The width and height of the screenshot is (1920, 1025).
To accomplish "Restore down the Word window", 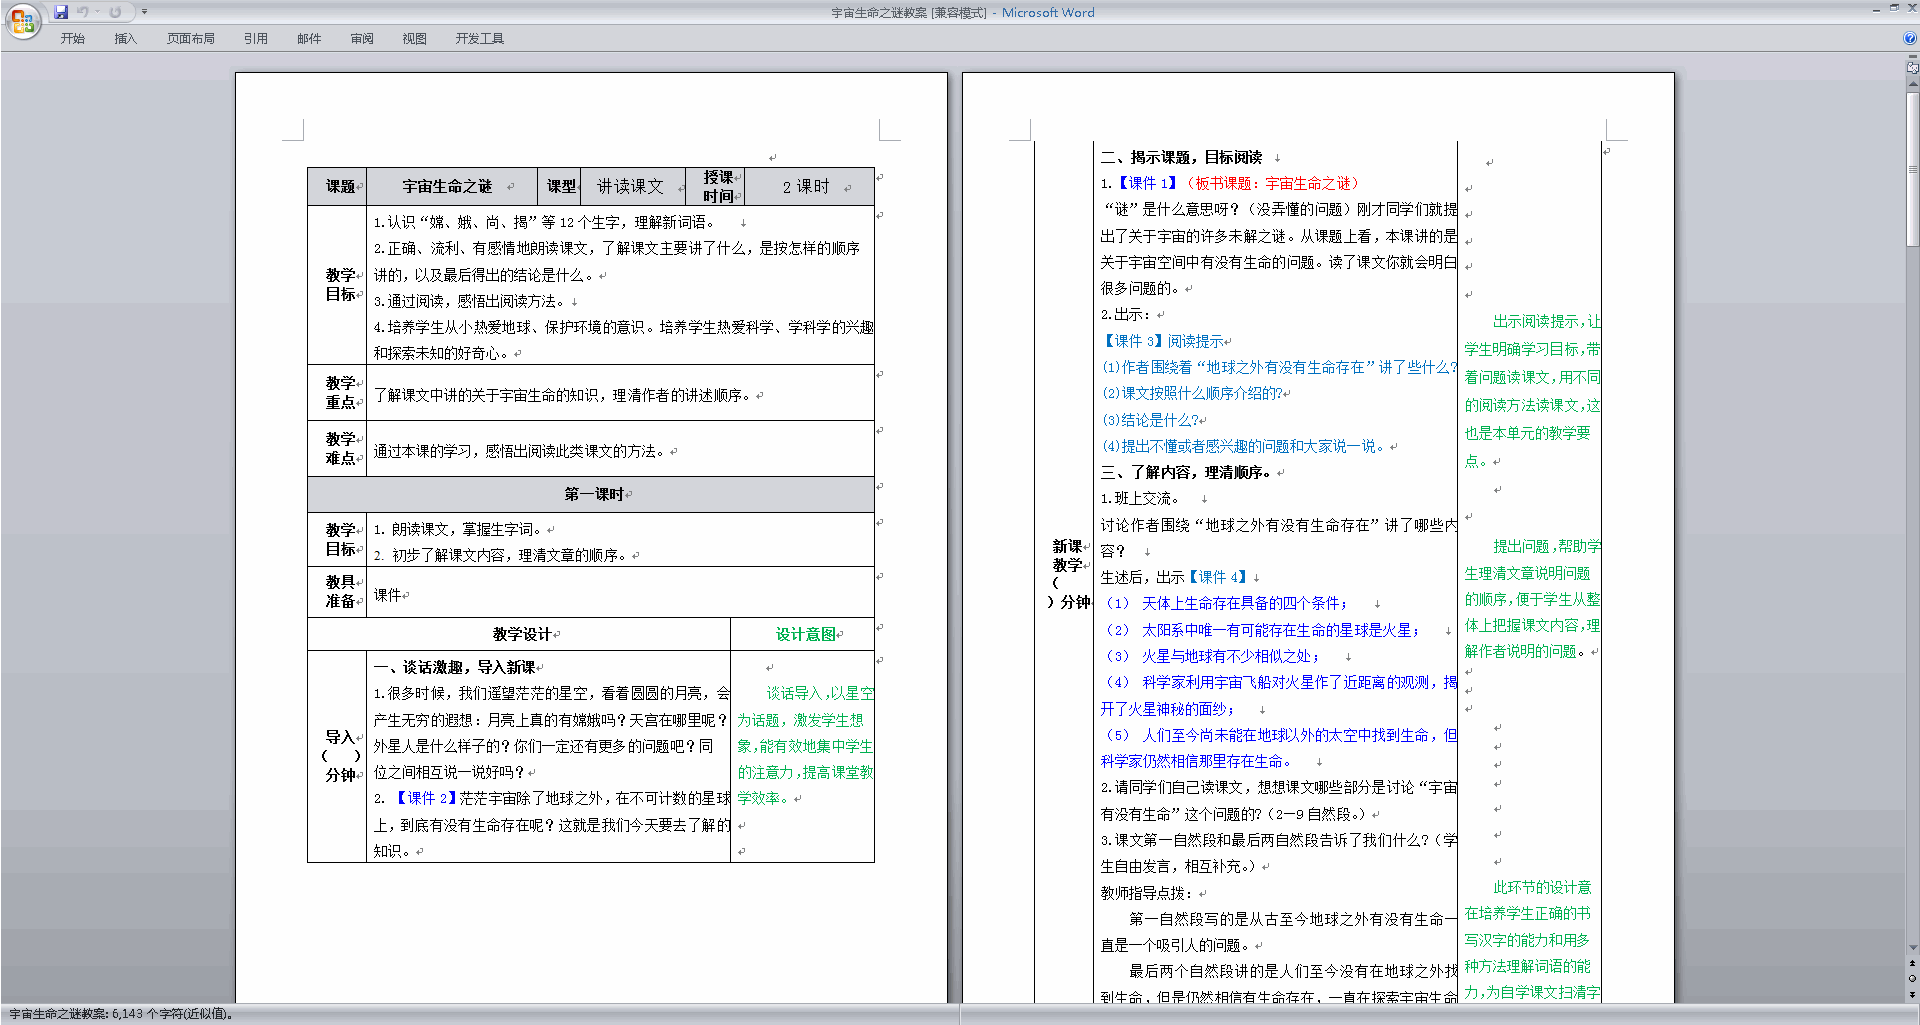I will (x=1893, y=8).
